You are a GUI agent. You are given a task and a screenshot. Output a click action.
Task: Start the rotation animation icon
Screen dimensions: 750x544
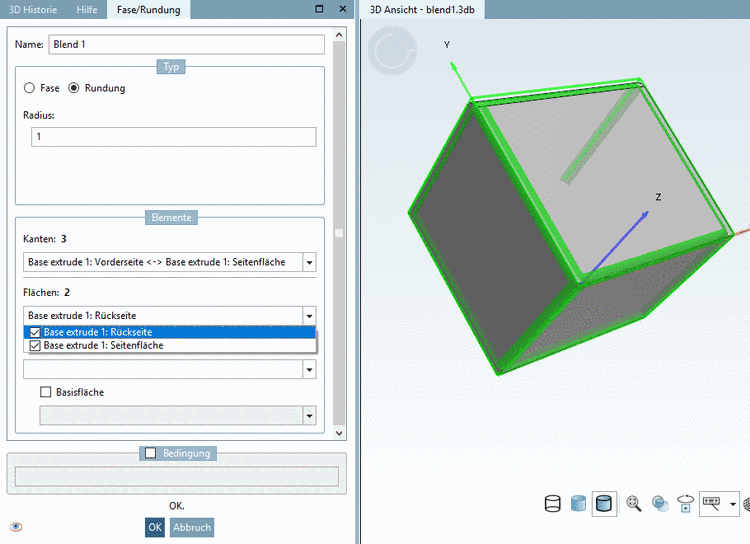click(x=685, y=503)
